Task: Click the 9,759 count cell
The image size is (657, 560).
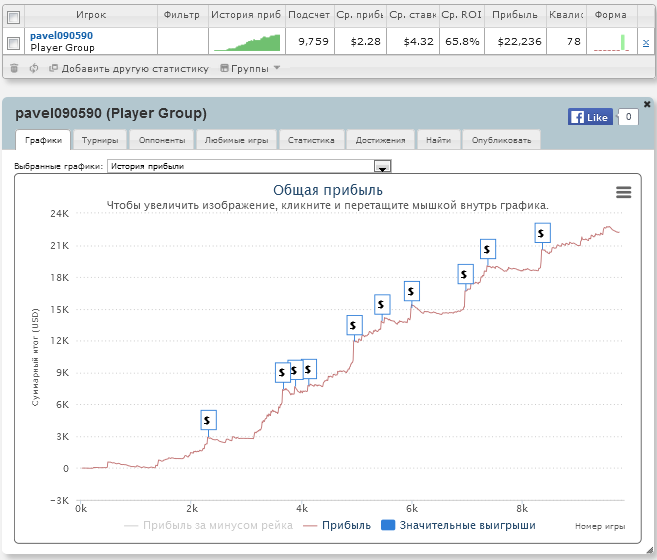Action: pos(310,41)
